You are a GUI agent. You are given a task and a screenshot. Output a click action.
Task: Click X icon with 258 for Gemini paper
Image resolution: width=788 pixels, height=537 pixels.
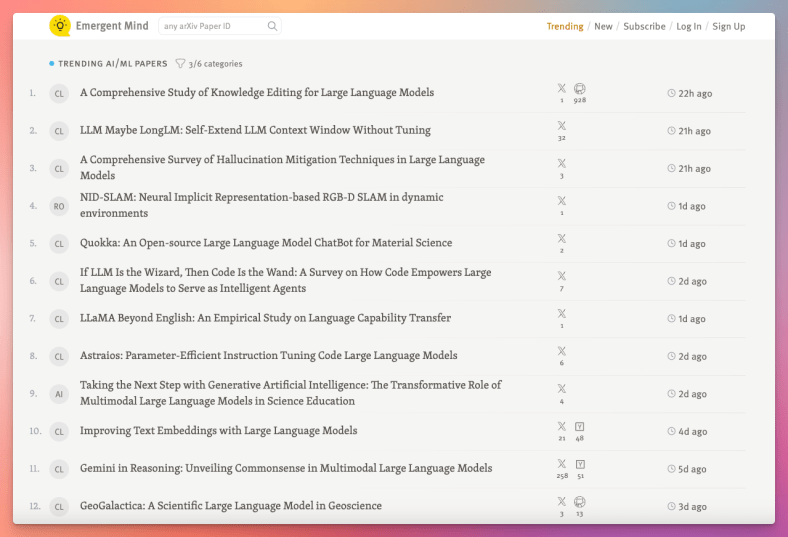[x=561, y=464]
